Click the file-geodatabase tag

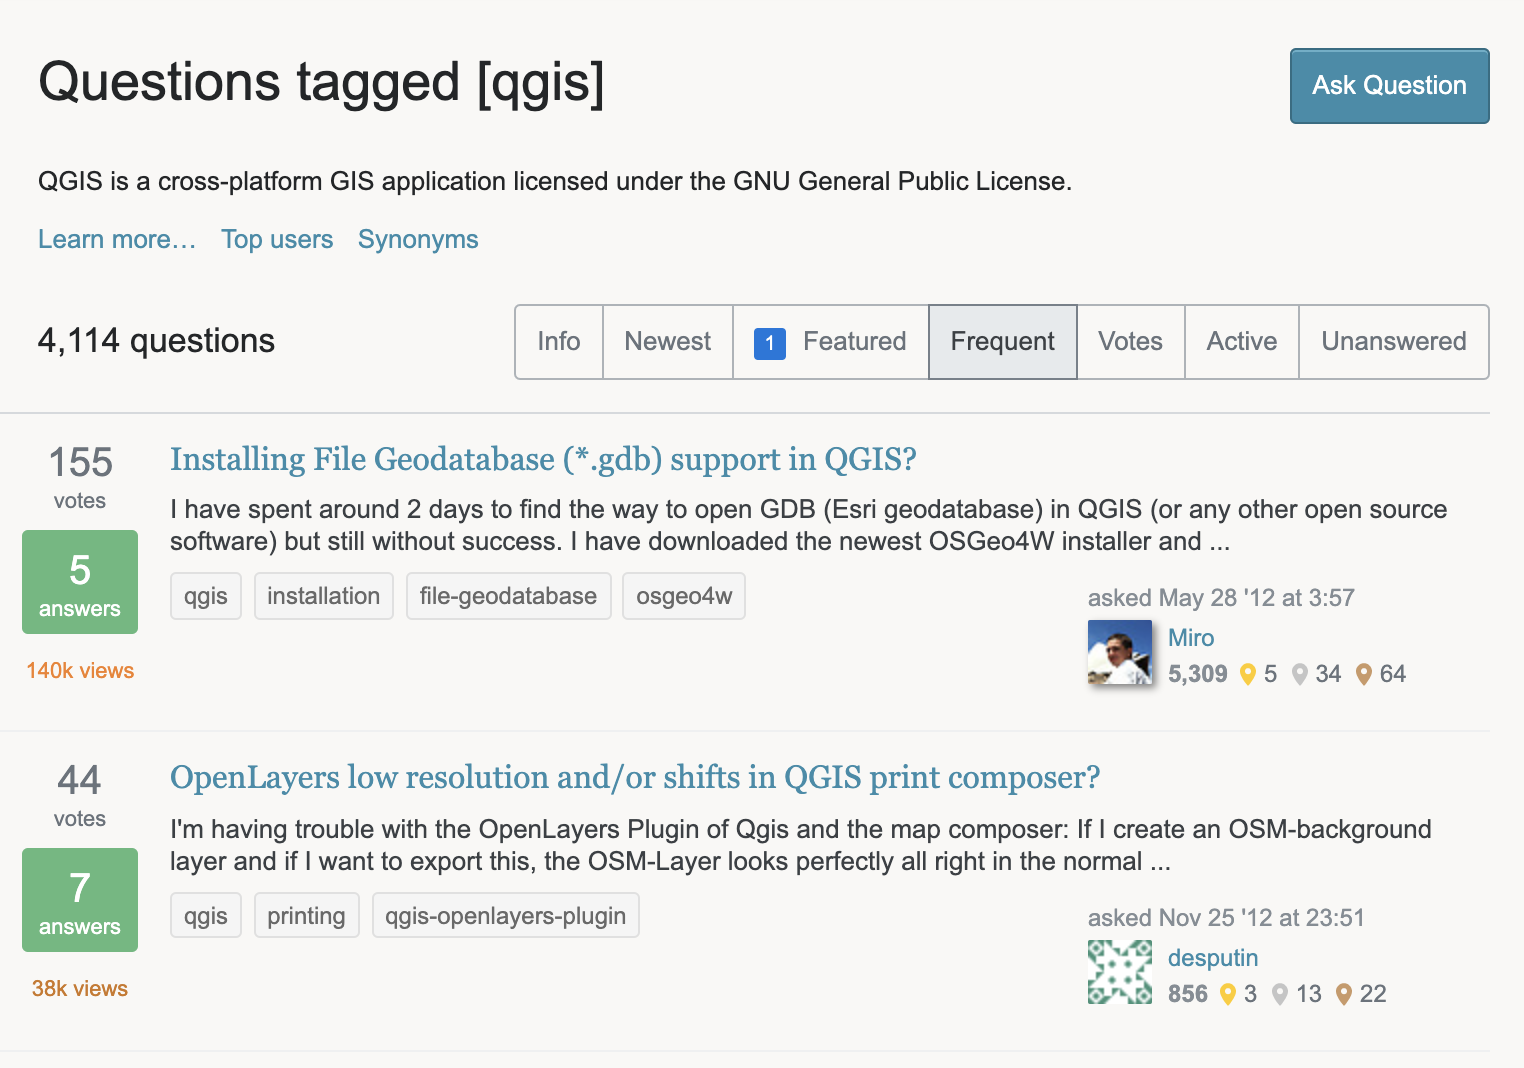click(x=508, y=596)
